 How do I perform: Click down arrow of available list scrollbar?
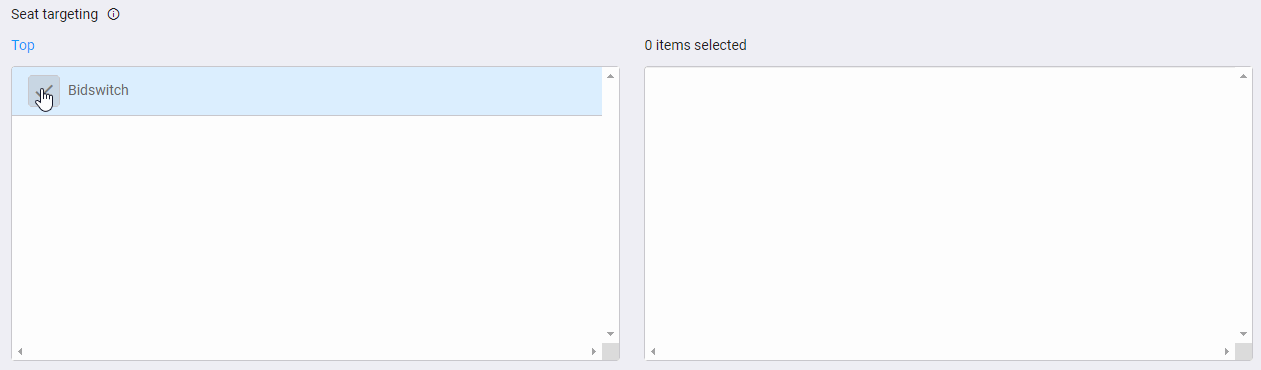(610, 334)
